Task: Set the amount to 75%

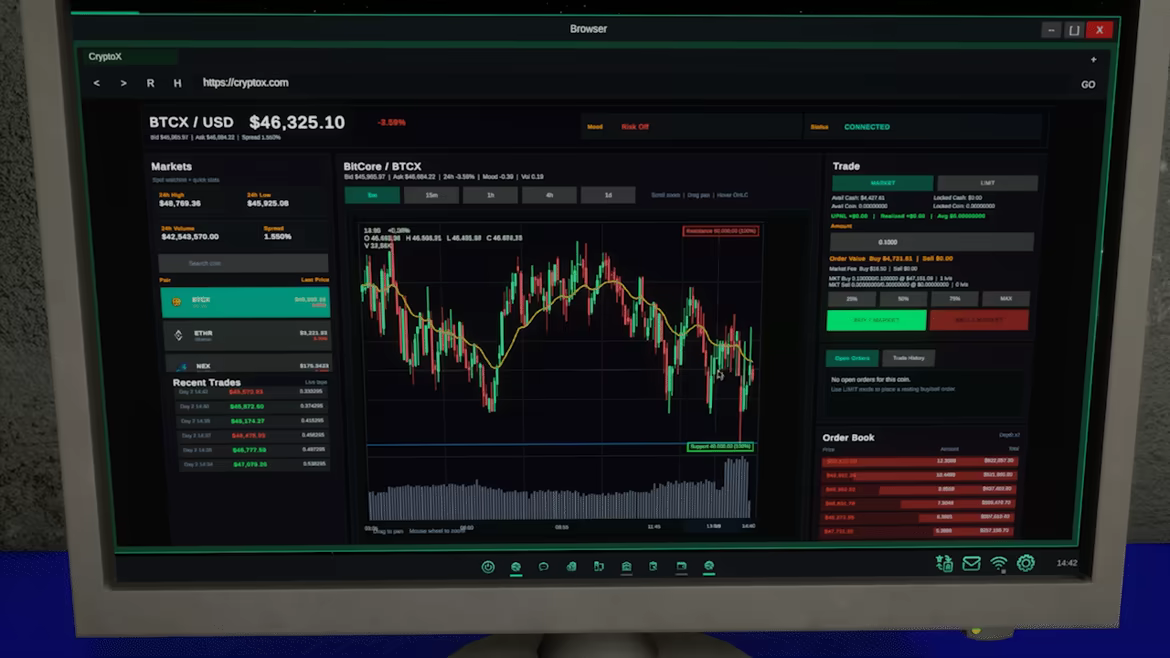Action: click(x=954, y=299)
